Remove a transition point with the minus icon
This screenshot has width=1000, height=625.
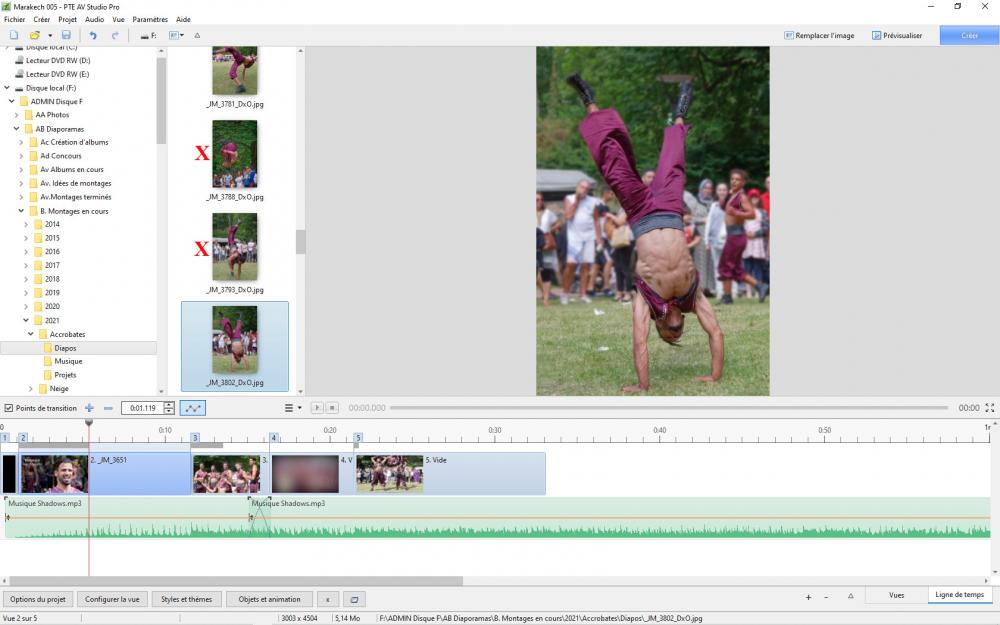coord(108,408)
